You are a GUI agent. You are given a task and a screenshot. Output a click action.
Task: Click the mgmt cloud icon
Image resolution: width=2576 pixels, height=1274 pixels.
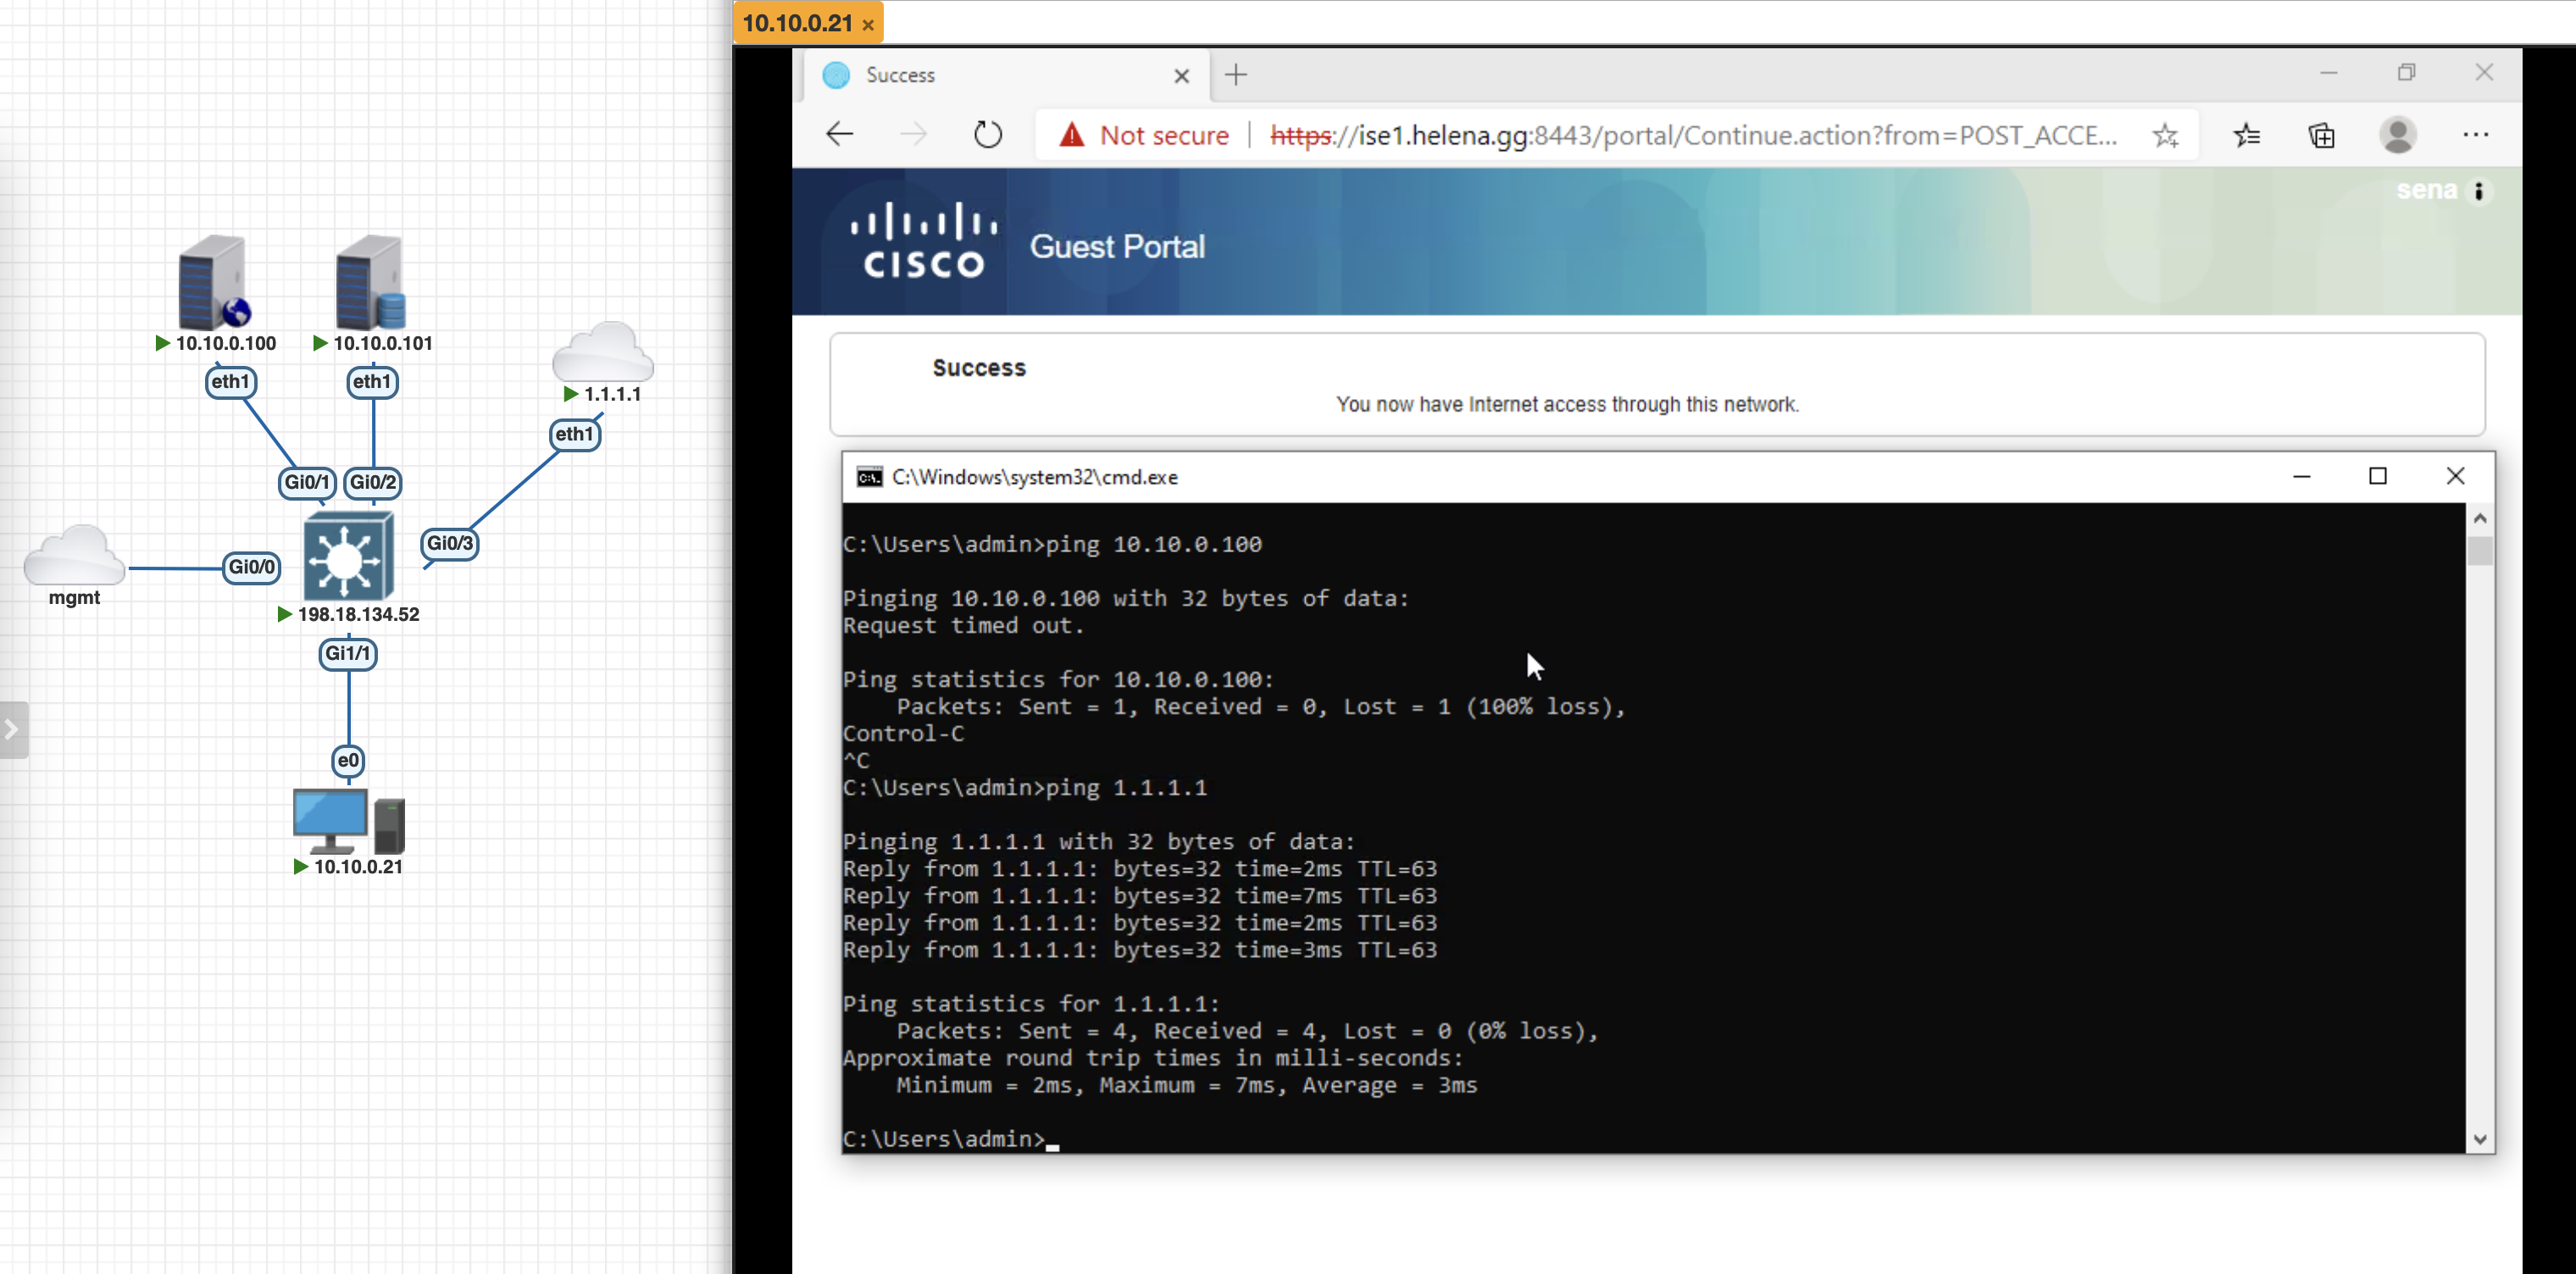[74, 557]
